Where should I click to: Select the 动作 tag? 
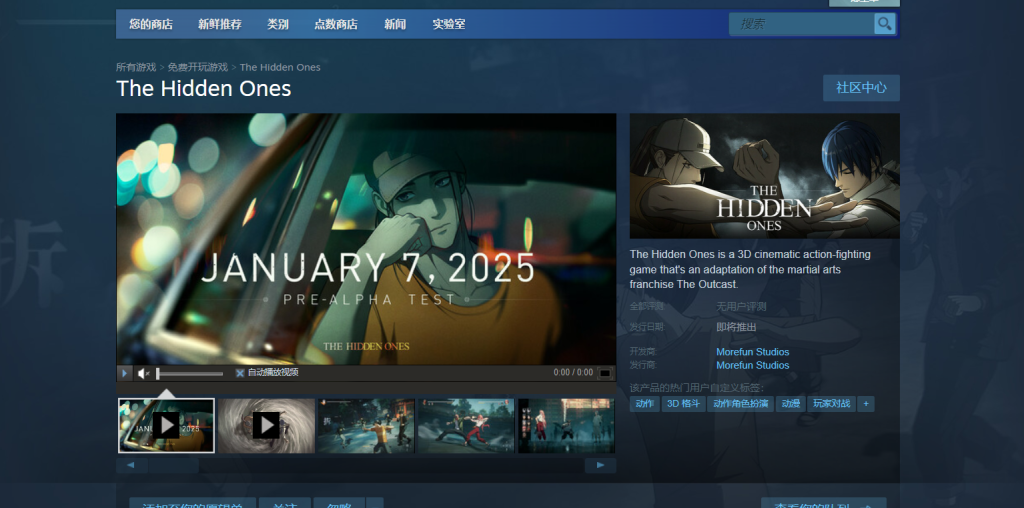click(645, 404)
